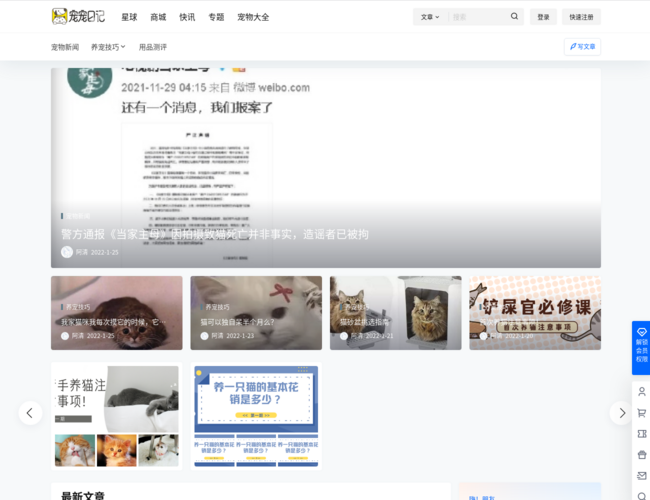This screenshot has width=650, height=500.
Task: Click the 宠物新闻 tag on featured banner
Action: (77, 216)
